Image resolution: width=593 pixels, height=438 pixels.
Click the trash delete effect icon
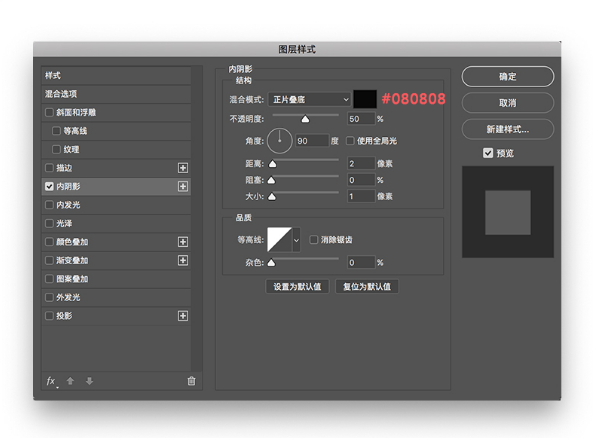point(191,381)
